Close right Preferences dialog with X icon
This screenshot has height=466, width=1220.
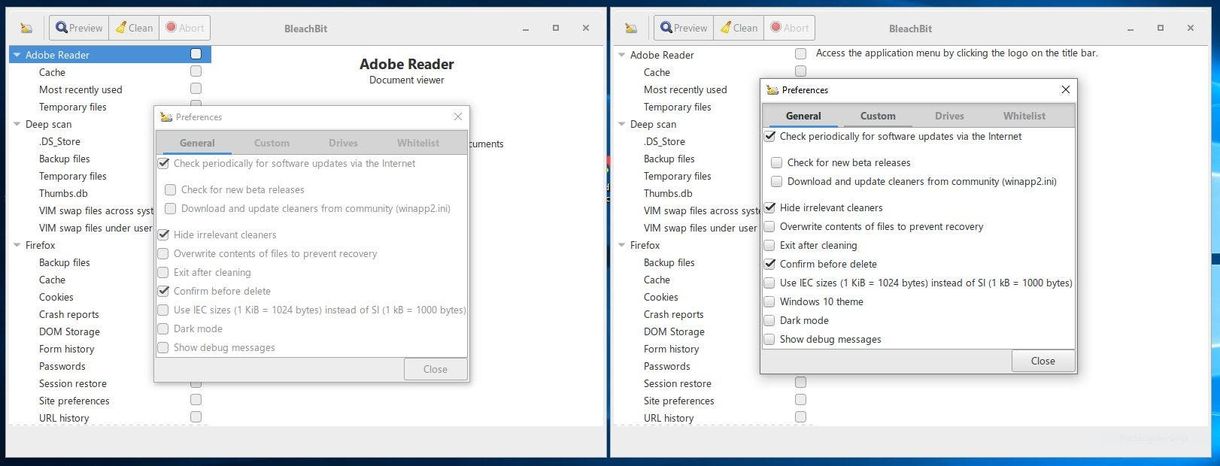1065,90
